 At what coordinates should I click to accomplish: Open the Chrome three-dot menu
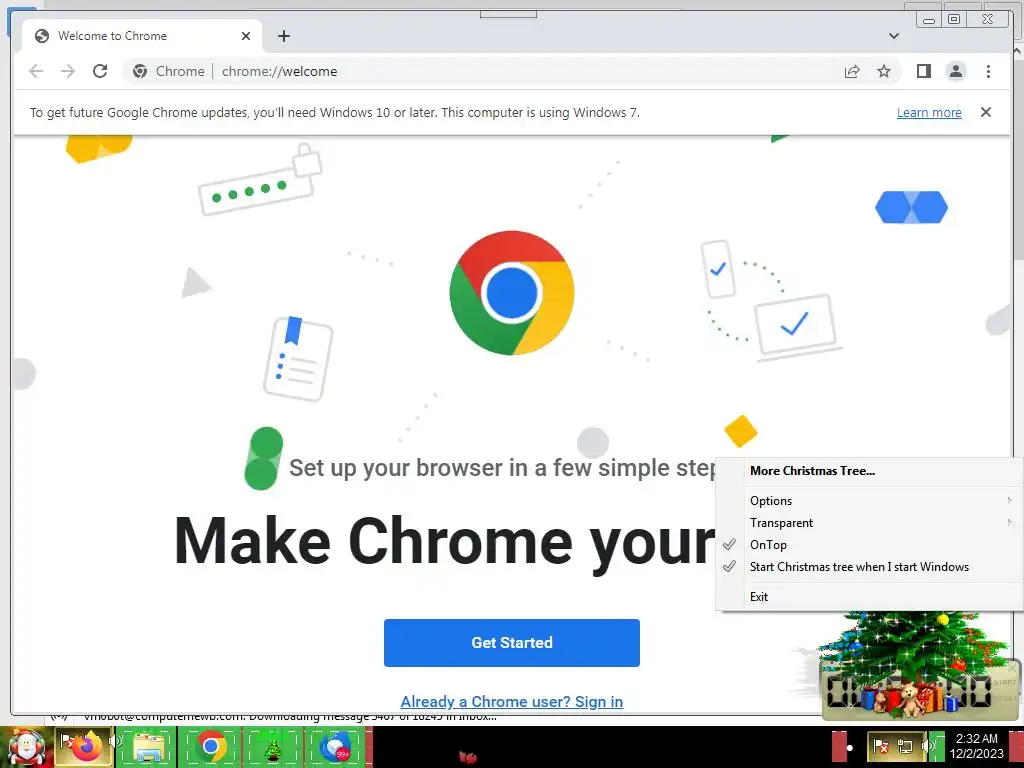[988, 71]
